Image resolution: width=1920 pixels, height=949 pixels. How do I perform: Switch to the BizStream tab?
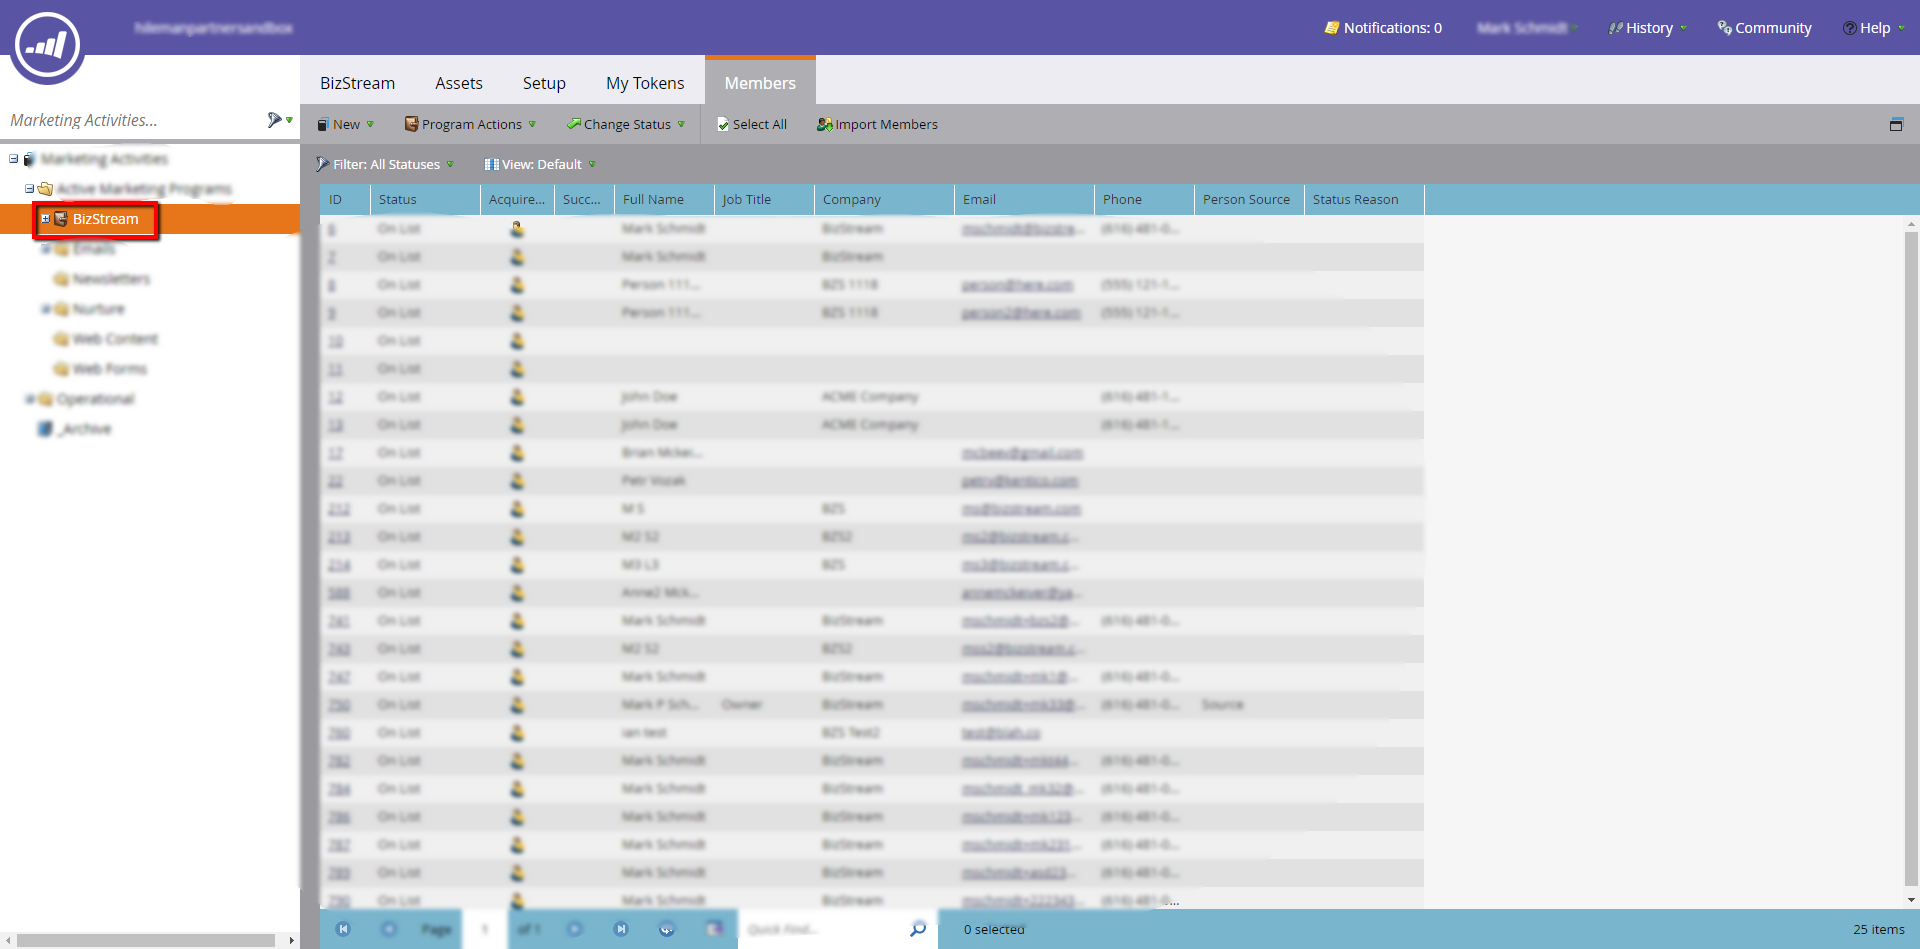point(357,83)
